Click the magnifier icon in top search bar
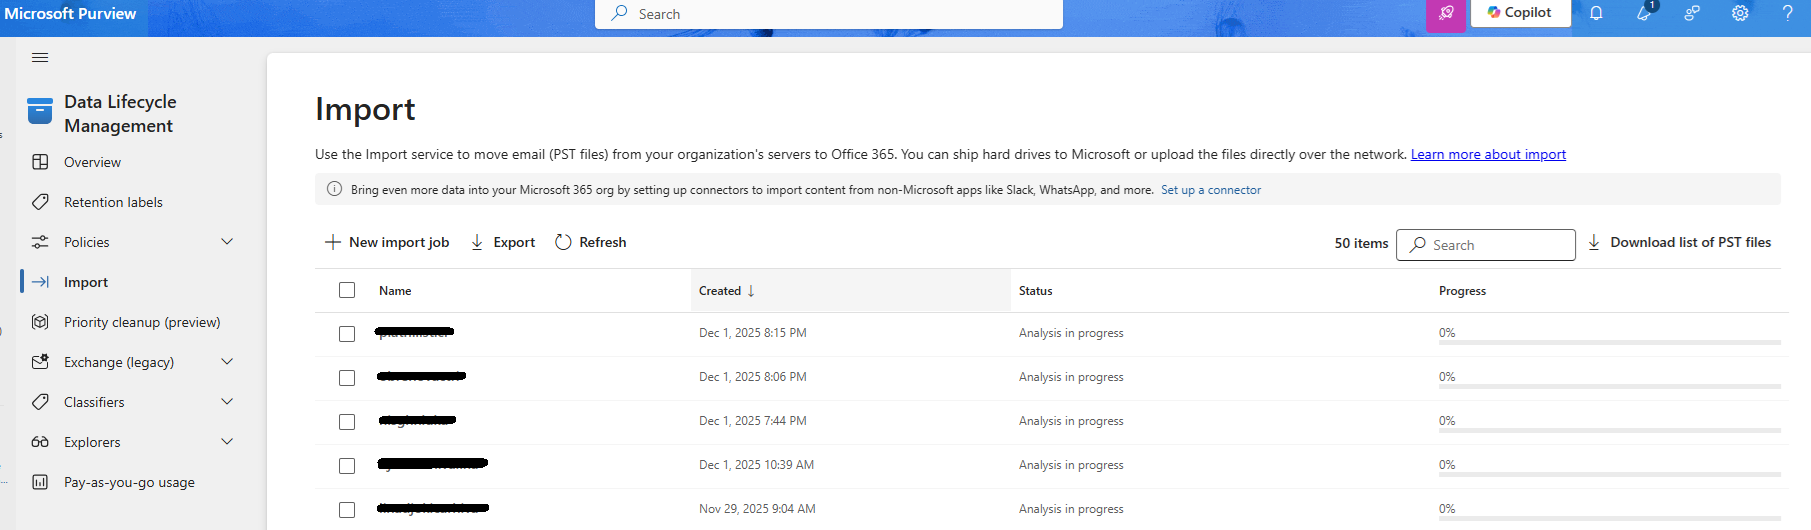This screenshot has width=1811, height=530. [620, 13]
